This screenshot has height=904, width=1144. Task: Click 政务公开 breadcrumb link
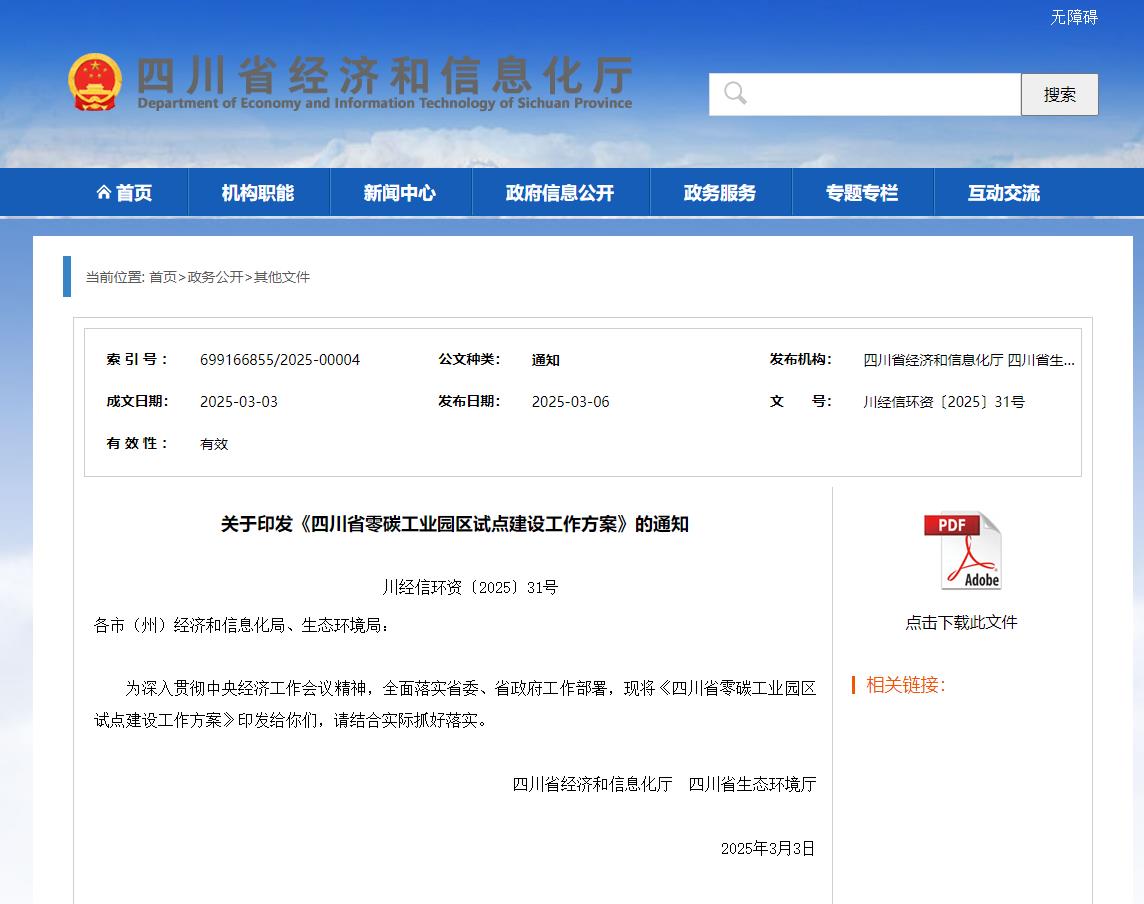click(215, 277)
